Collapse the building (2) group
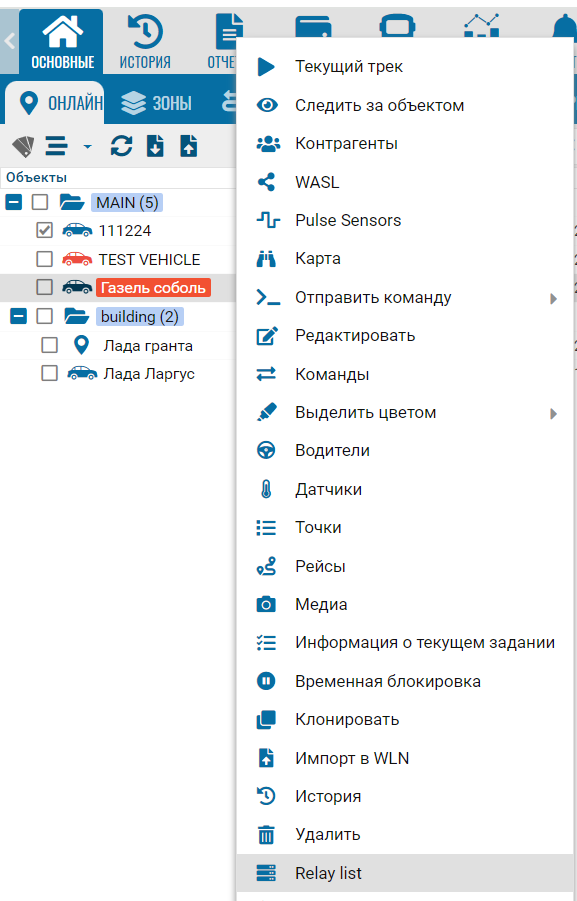The height and width of the screenshot is (901, 577). pos(18,316)
